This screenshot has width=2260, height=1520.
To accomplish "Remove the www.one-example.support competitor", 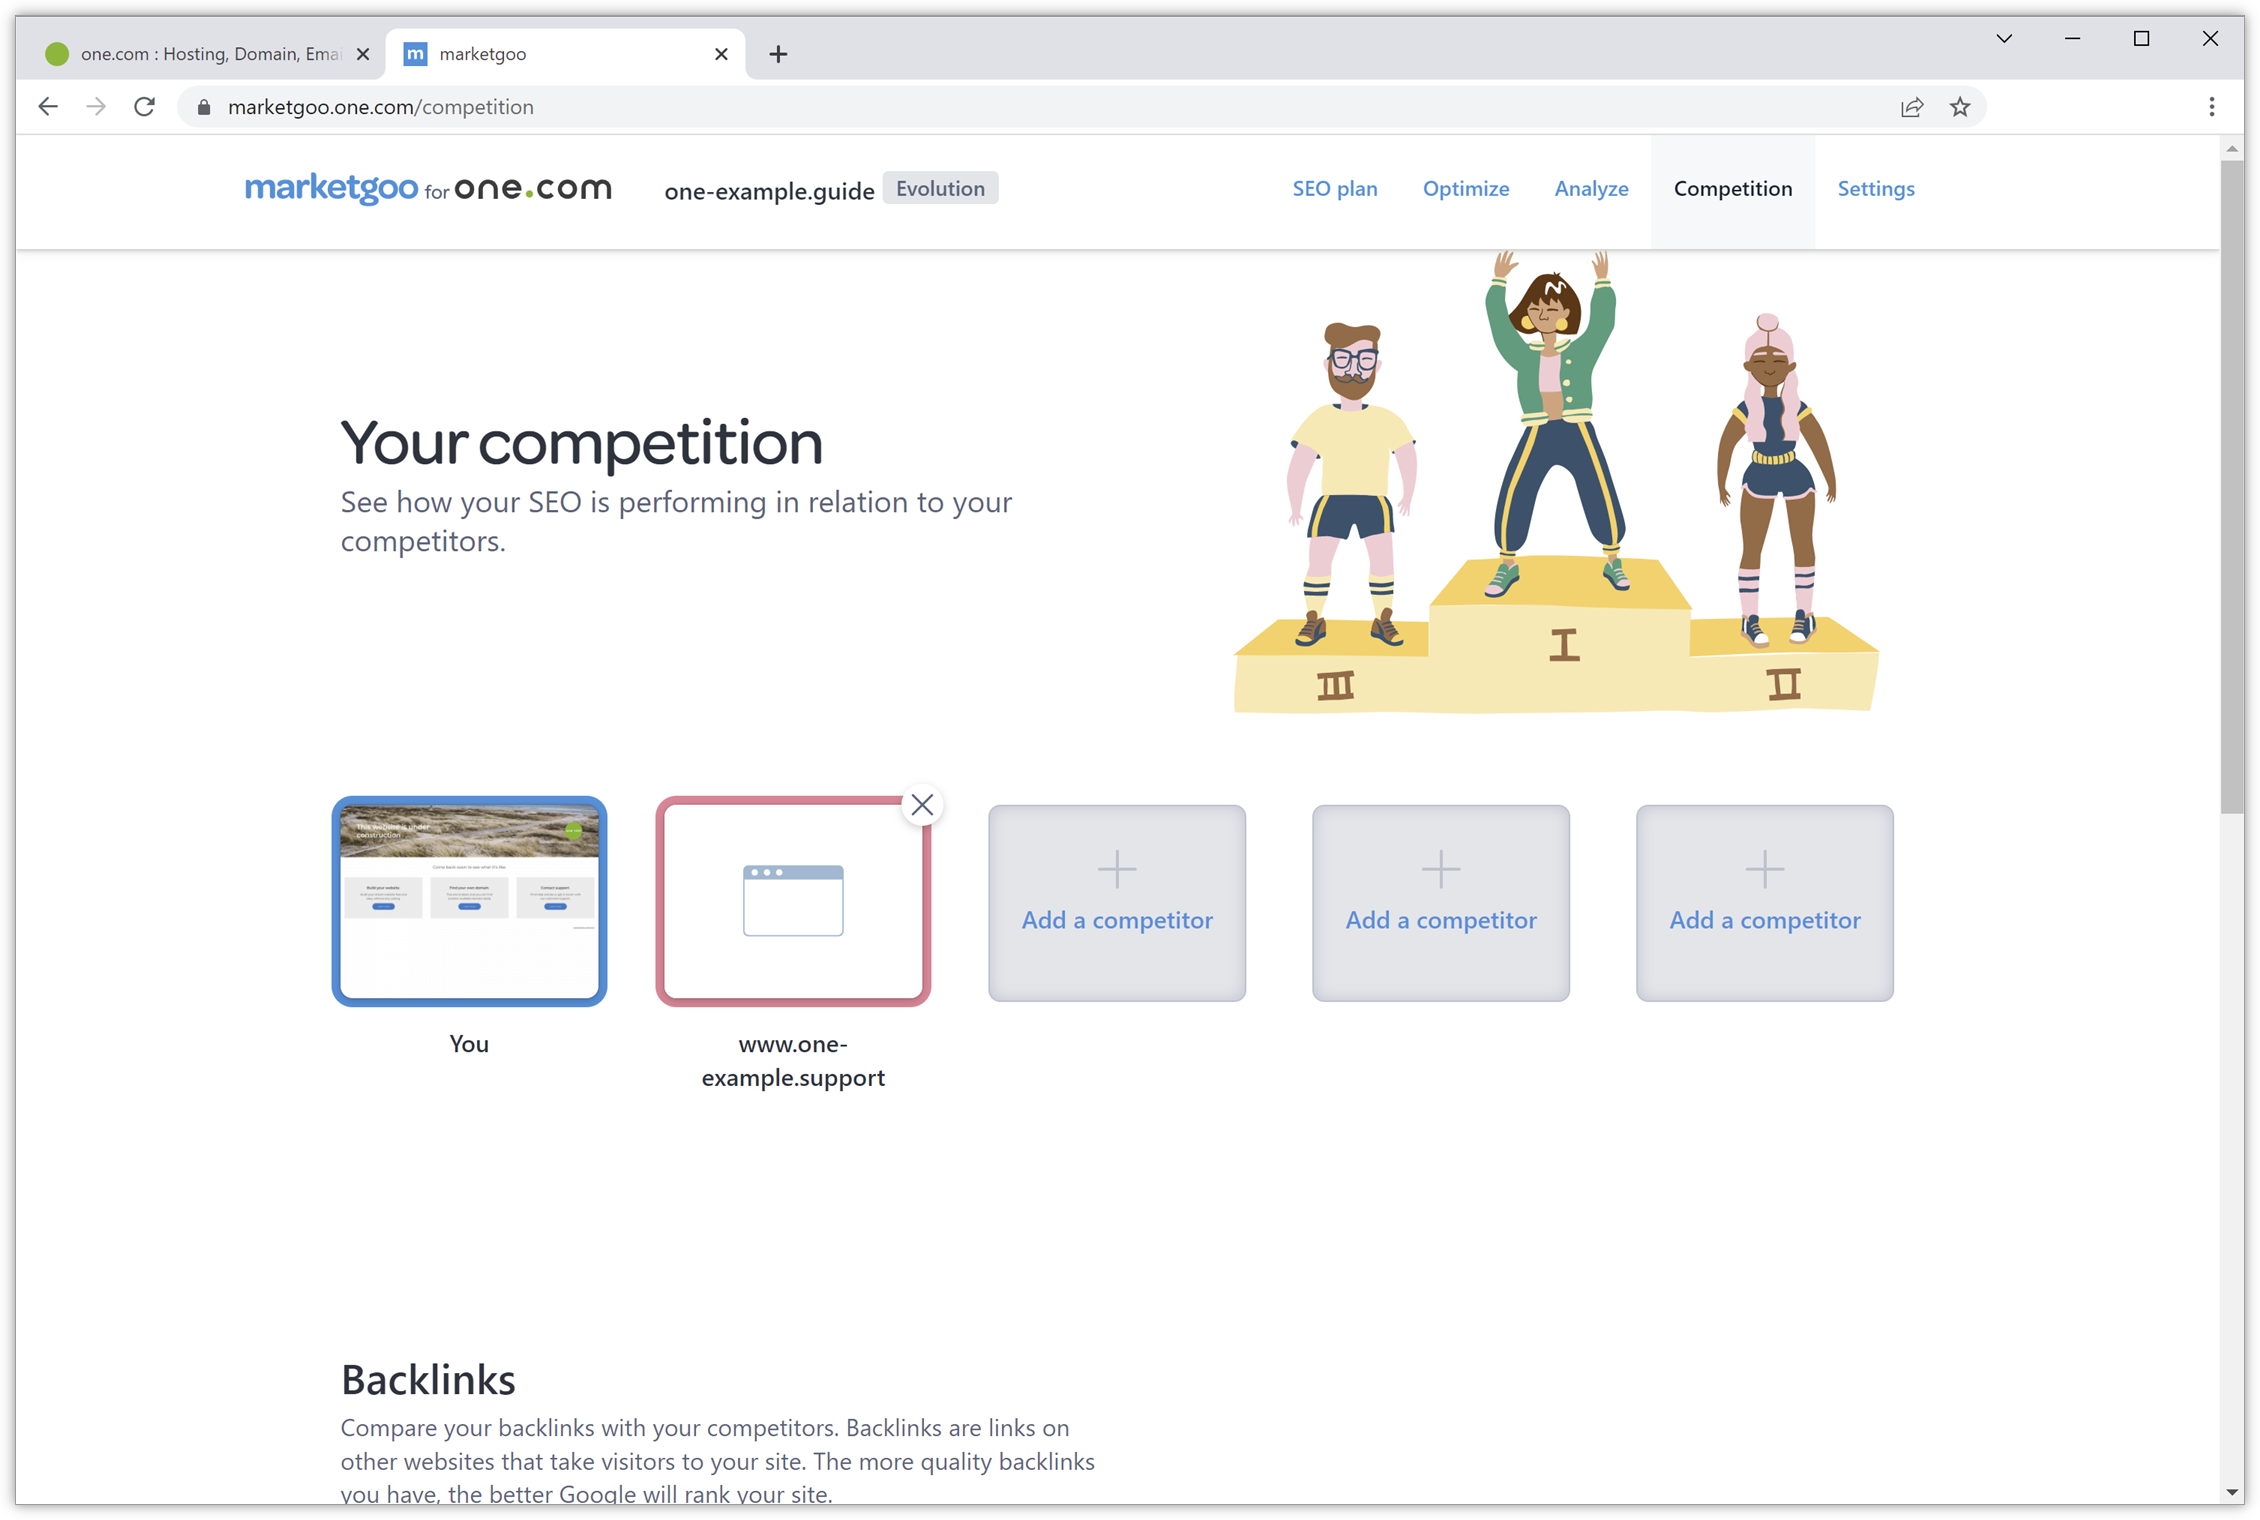I will (x=922, y=805).
